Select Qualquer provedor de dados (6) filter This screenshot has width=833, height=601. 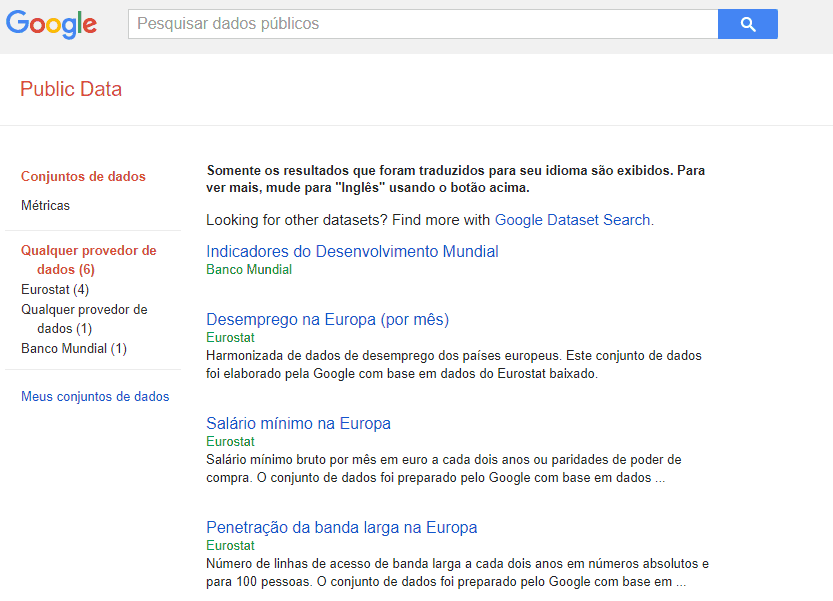click(x=89, y=260)
